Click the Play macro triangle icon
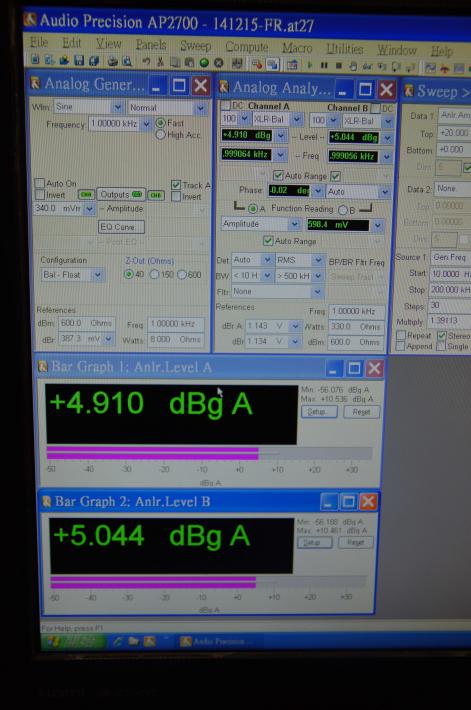The image size is (471, 710). coord(310,65)
